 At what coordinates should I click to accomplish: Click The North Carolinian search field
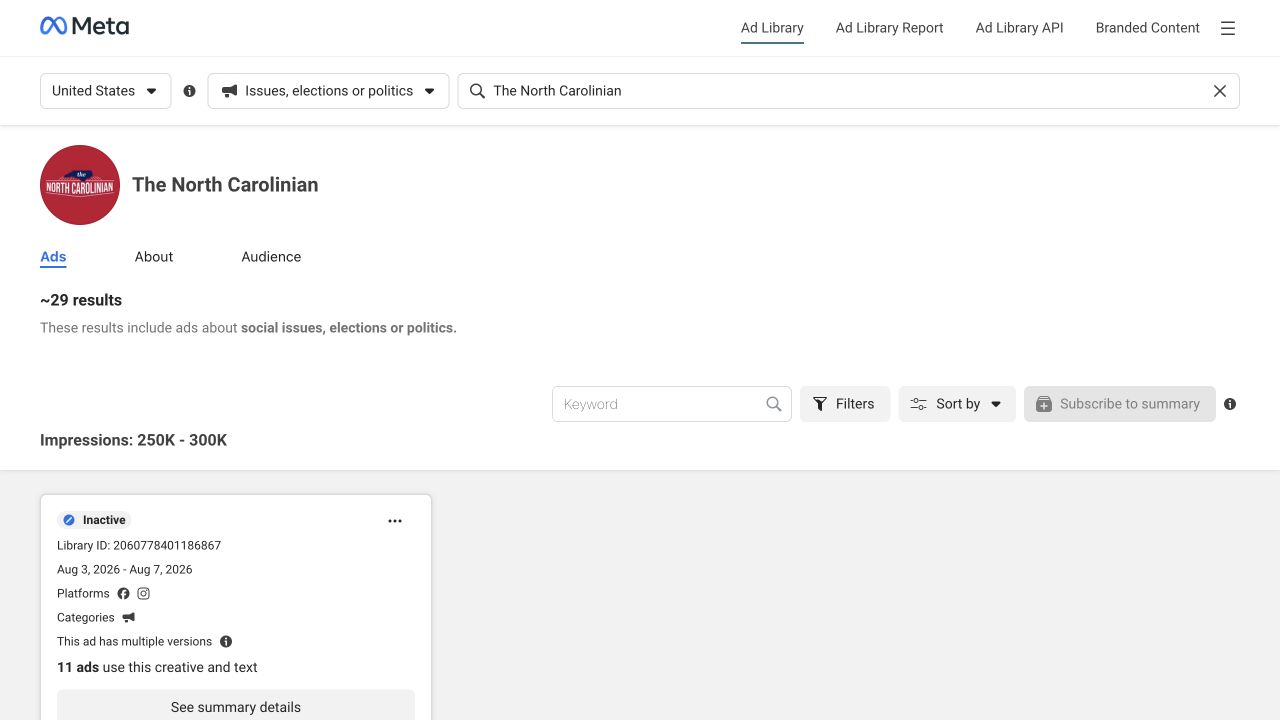(849, 91)
